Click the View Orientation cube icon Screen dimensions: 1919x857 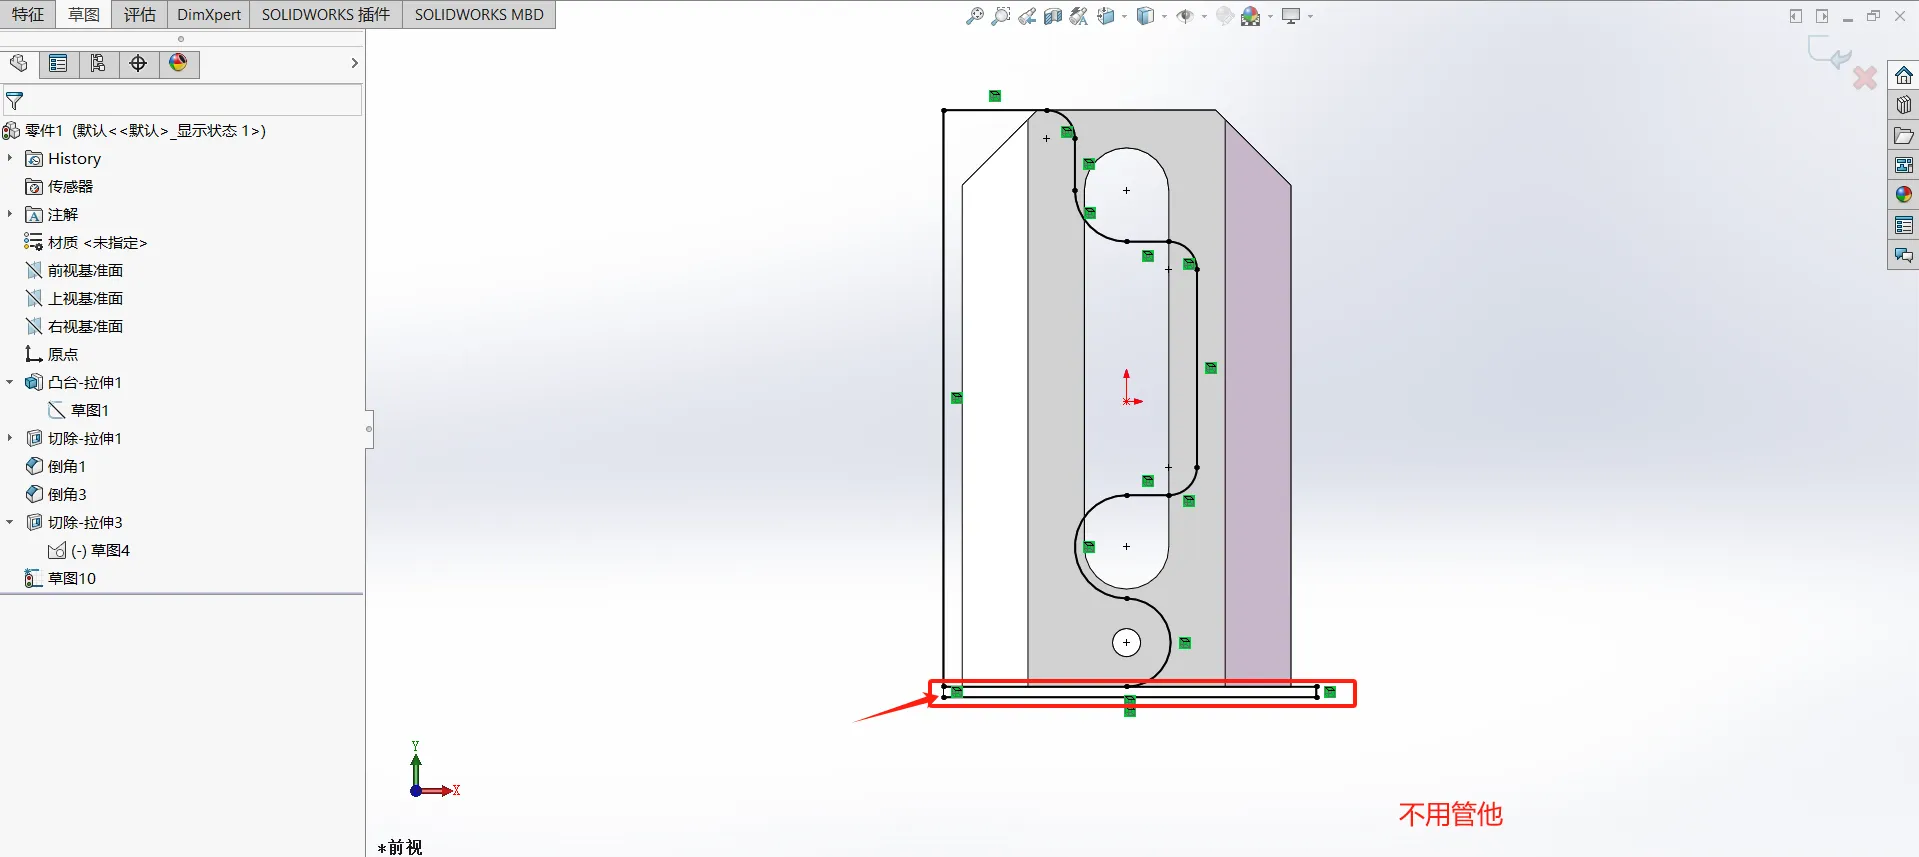point(1106,16)
